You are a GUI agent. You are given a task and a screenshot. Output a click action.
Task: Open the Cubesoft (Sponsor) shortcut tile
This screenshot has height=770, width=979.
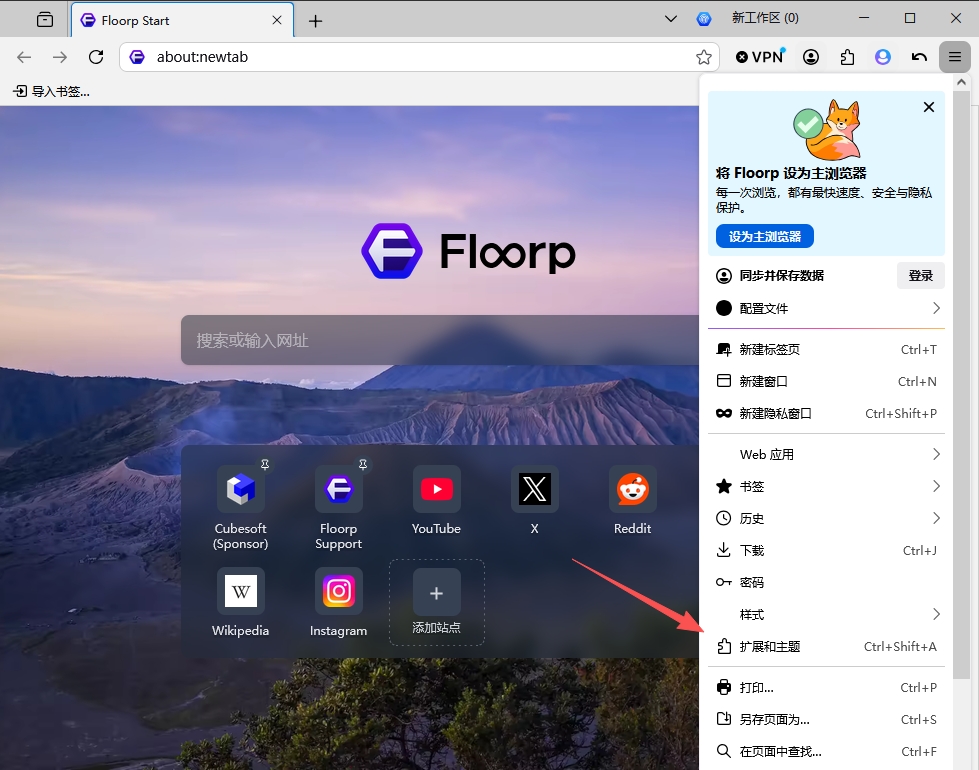pos(240,509)
